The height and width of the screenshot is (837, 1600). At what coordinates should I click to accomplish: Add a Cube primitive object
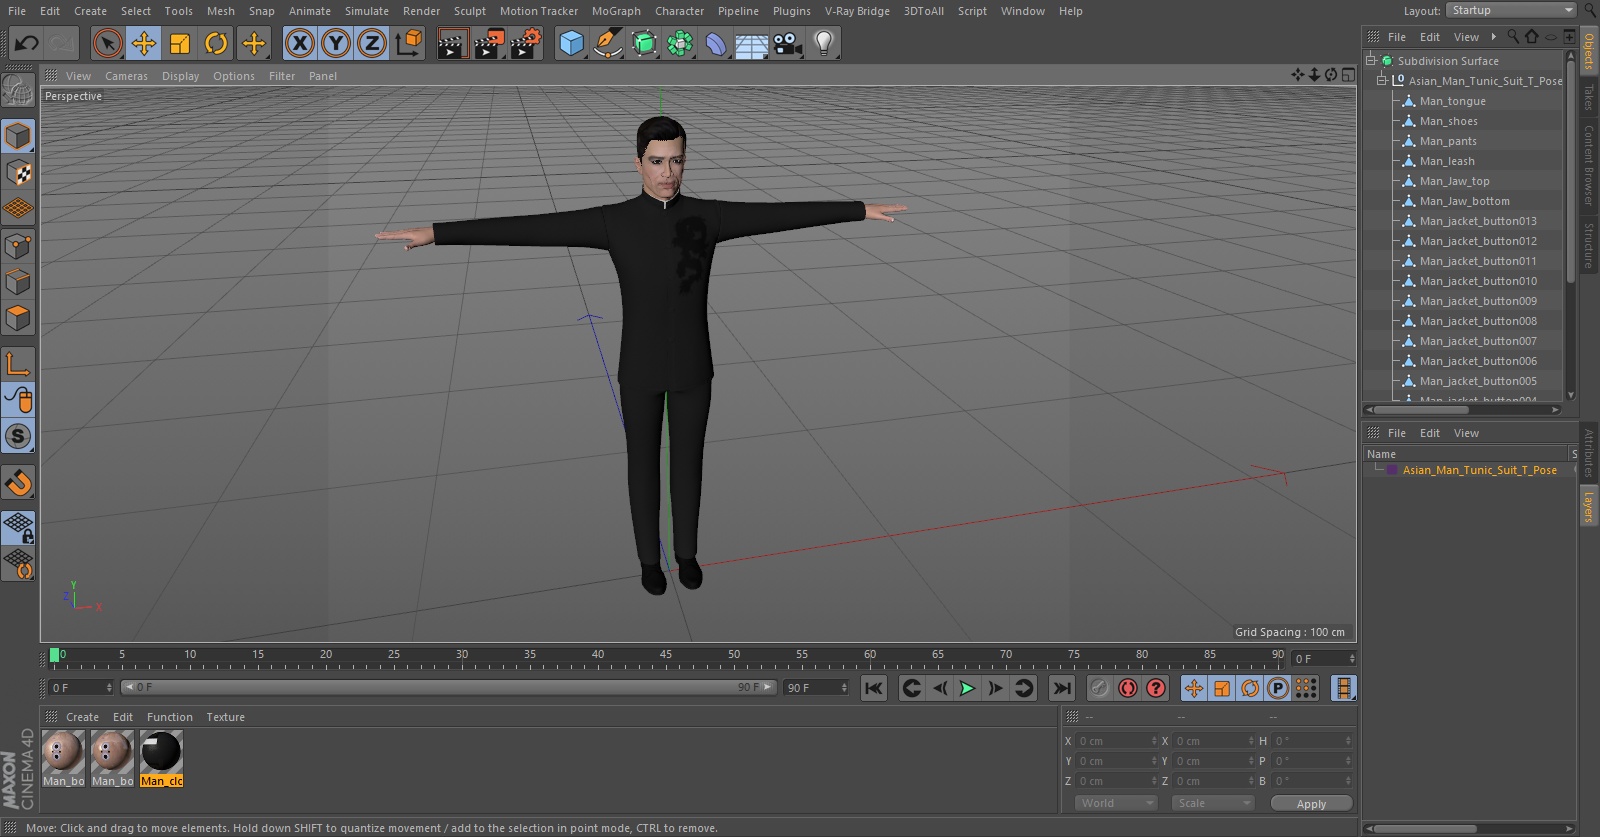pyautogui.click(x=571, y=43)
